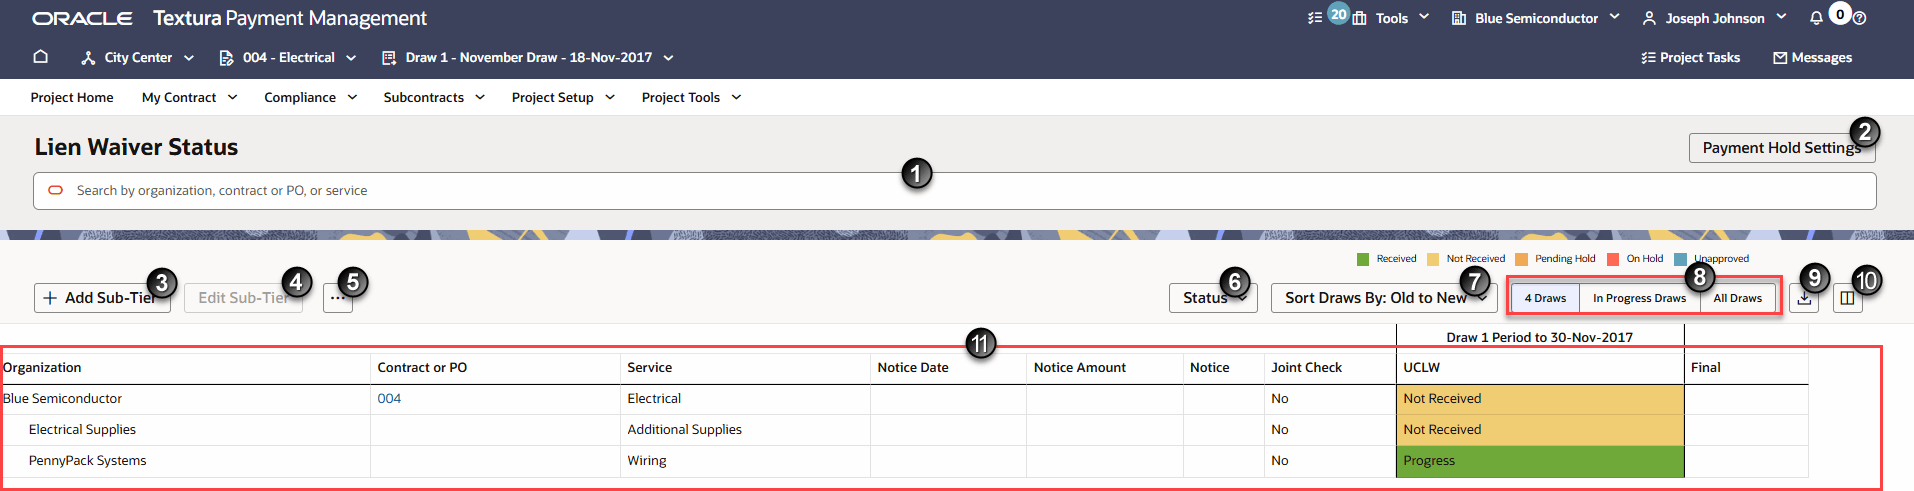Open the task list icon with badge 20

click(x=1315, y=18)
